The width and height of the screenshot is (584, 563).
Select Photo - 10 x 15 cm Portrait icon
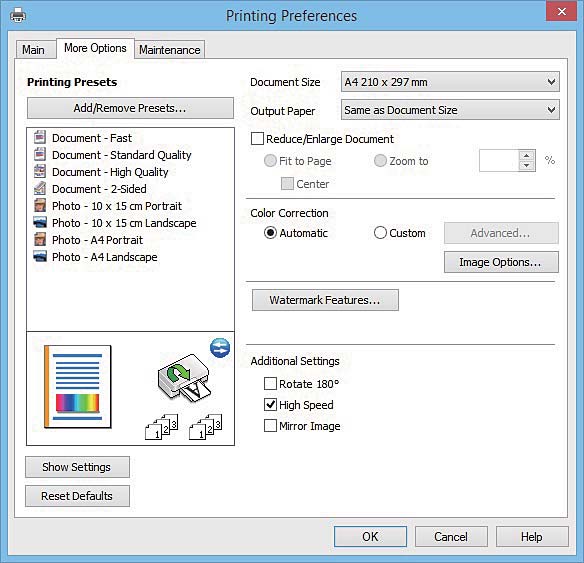40,206
